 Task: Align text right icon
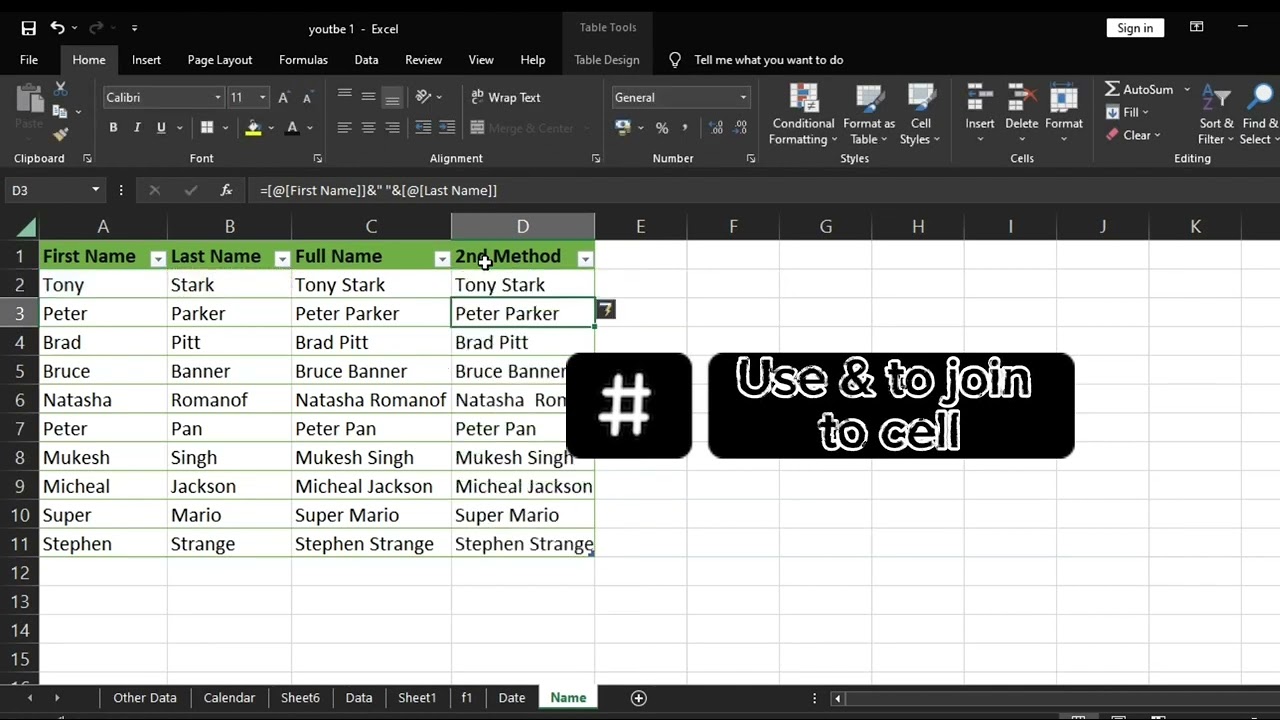click(393, 128)
